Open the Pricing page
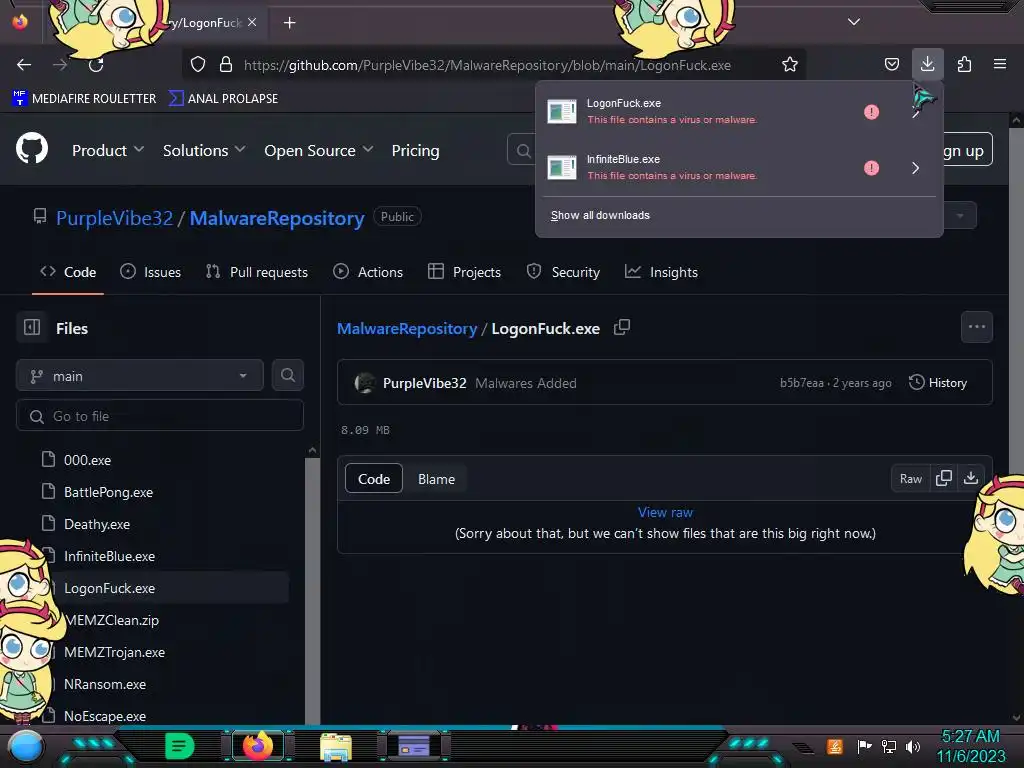The height and width of the screenshot is (768, 1024). point(415,150)
